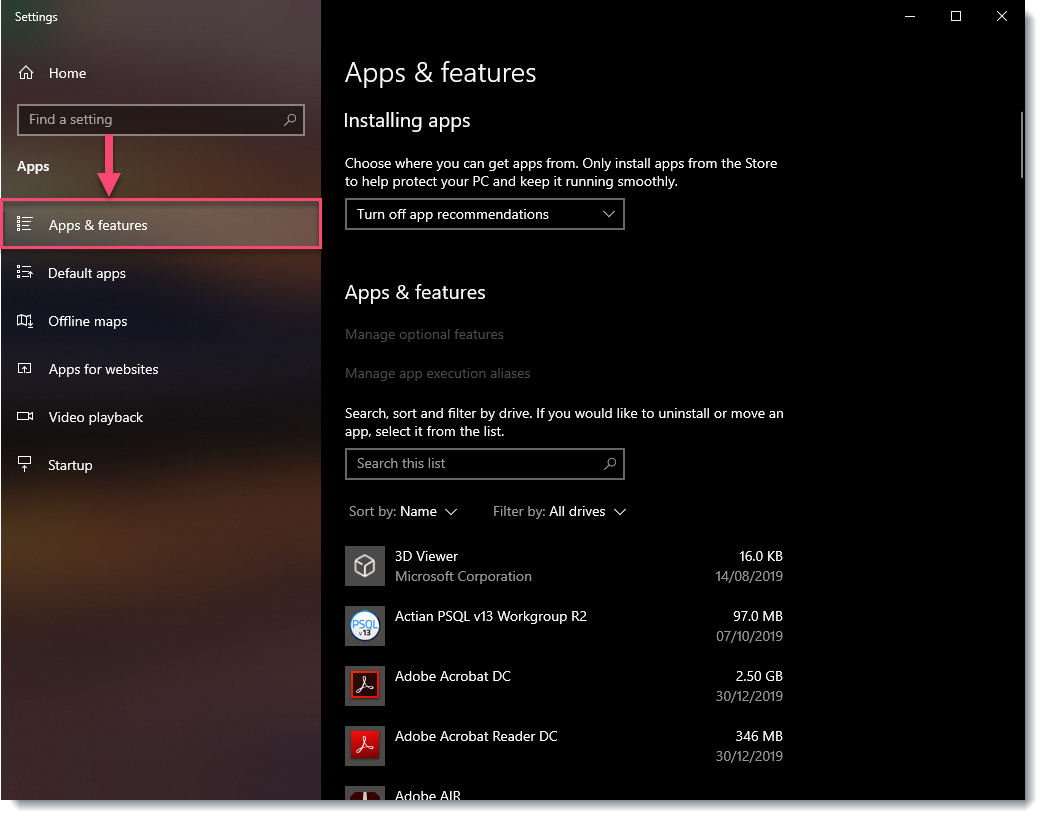Open the Filter by All drives dropdown
This screenshot has height=820, width=1045.
click(x=560, y=512)
